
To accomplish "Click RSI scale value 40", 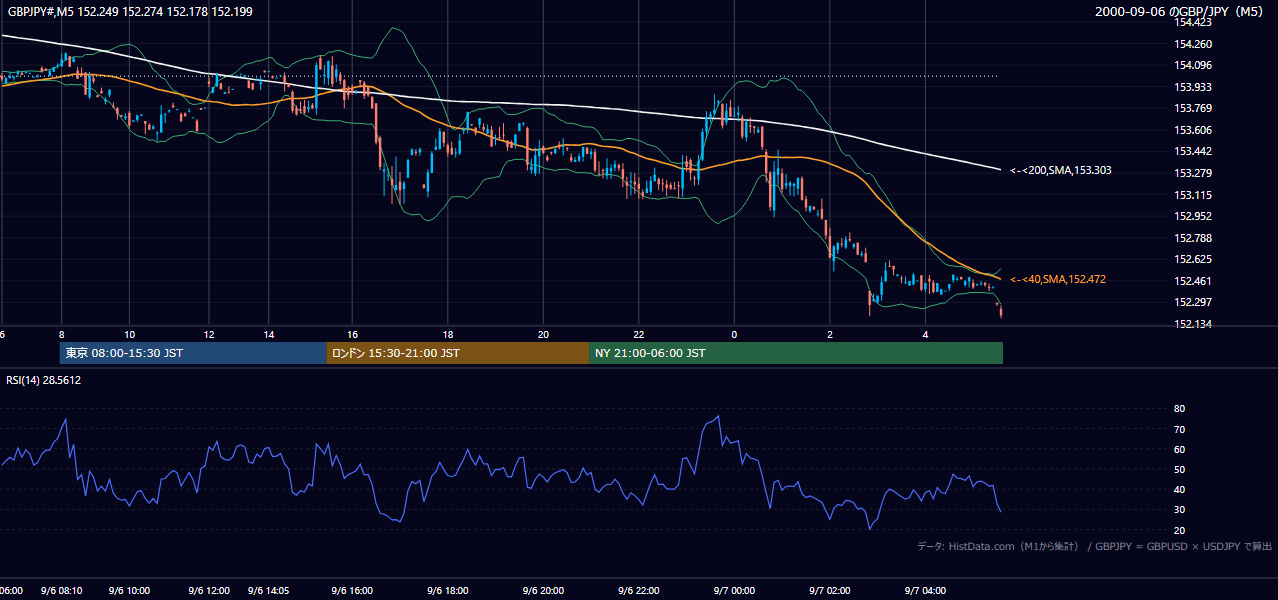I will pos(1180,489).
